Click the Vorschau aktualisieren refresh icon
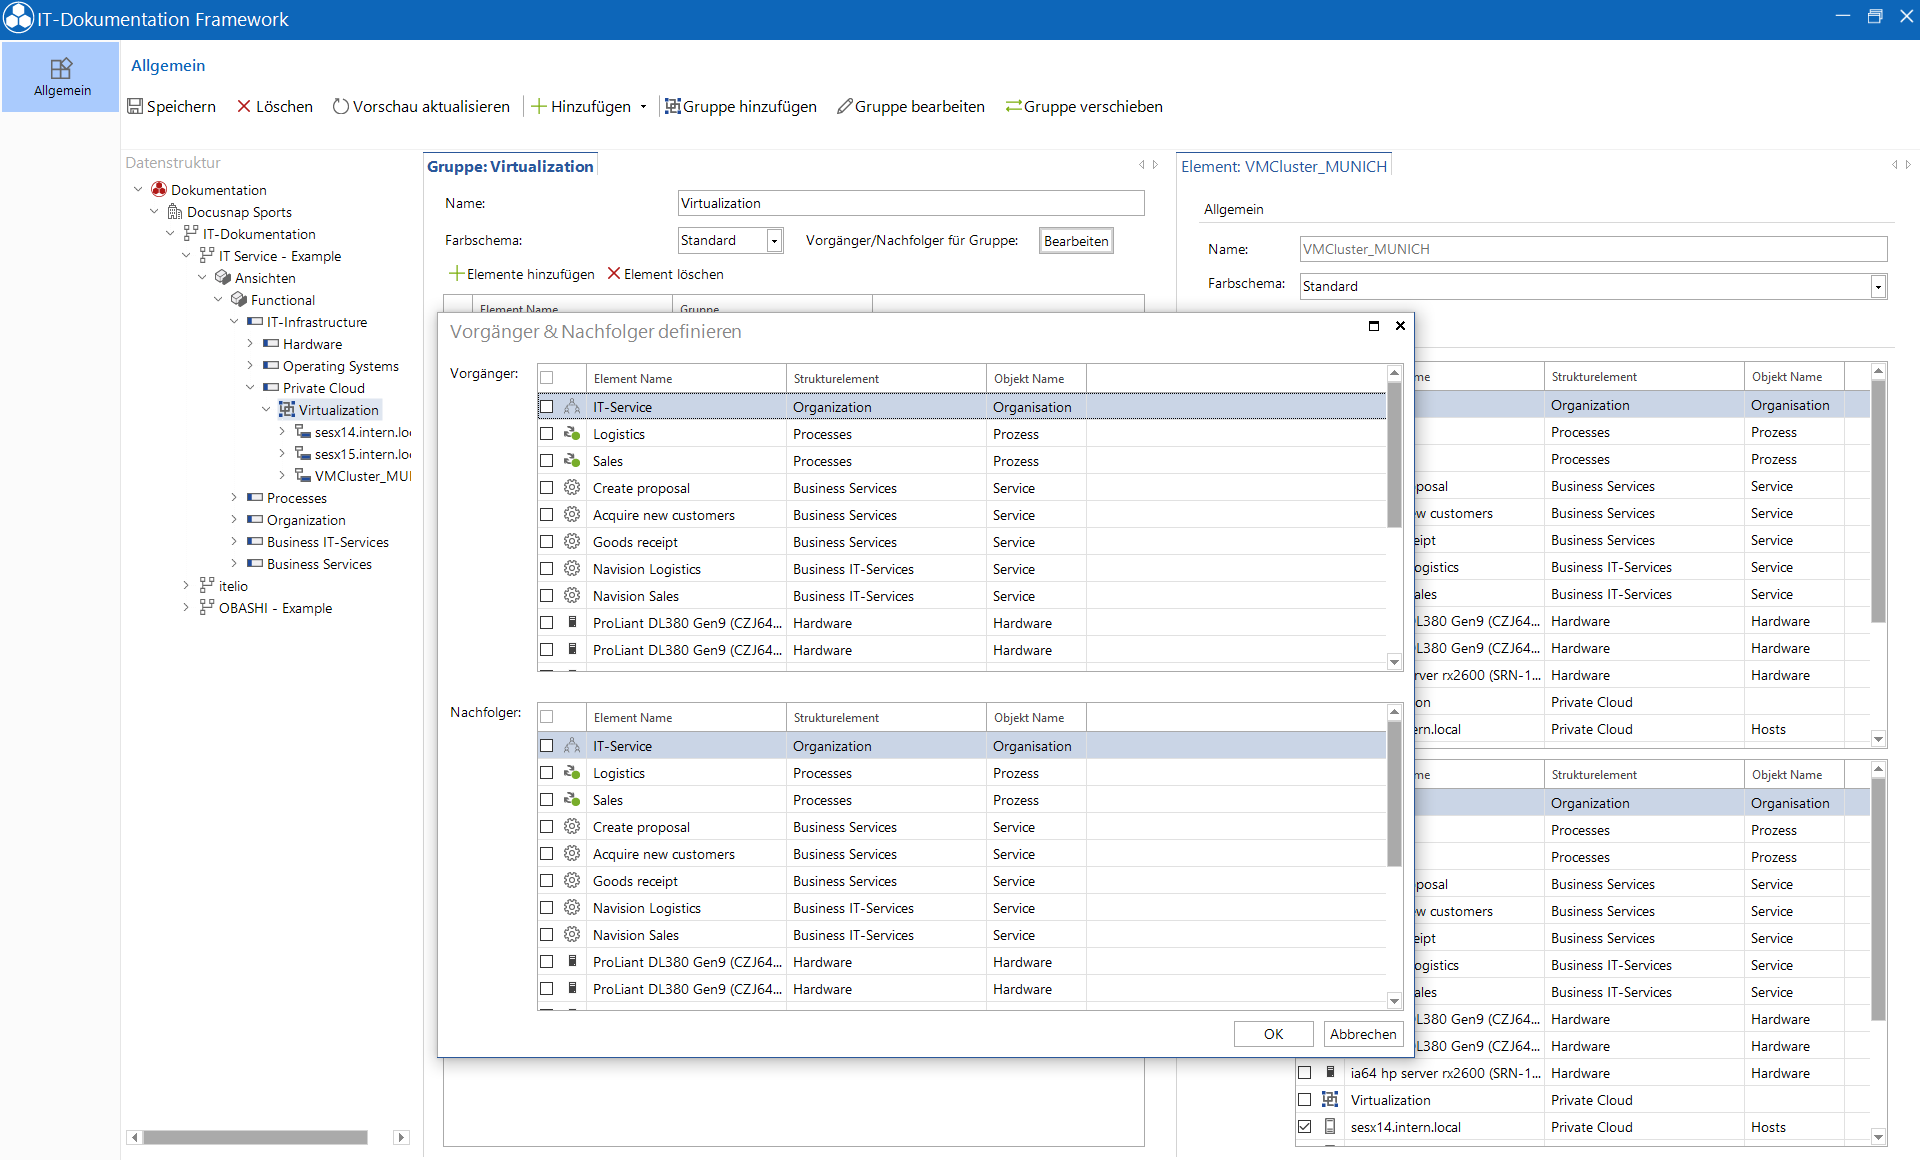The width and height of the screenshot is (1920, 1160). (x=341, y=106)
